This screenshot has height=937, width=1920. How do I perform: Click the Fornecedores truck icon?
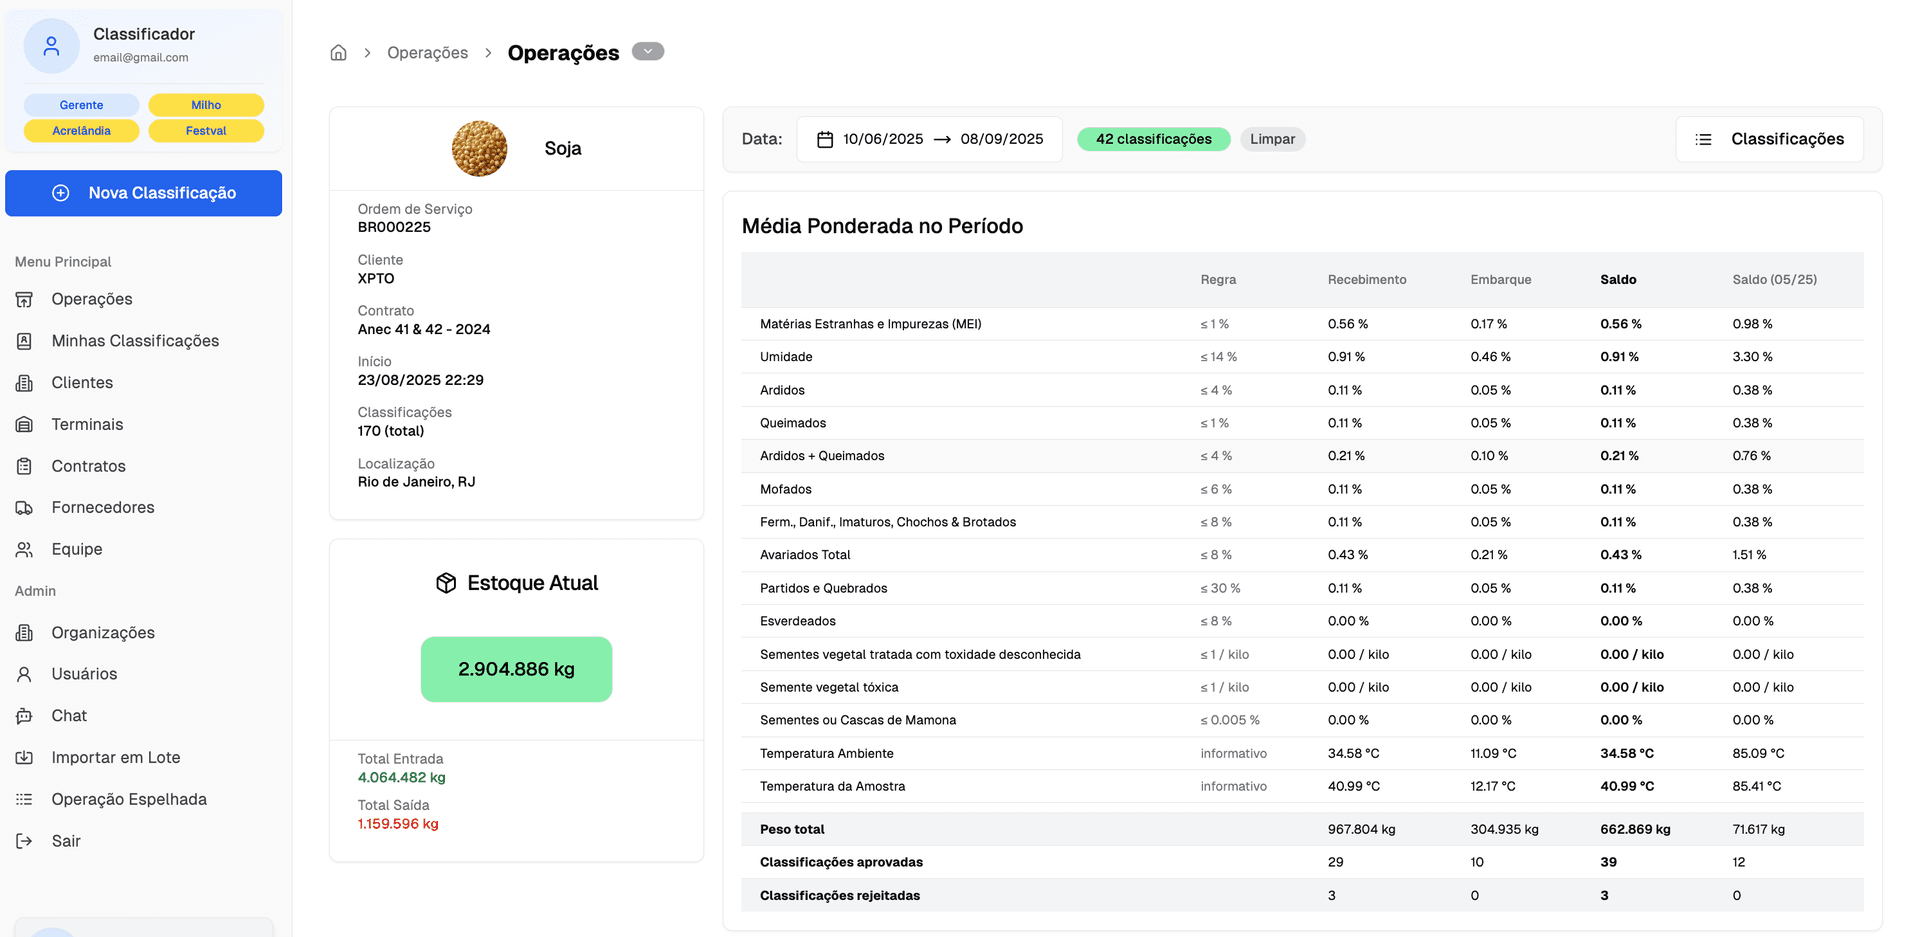25,508
